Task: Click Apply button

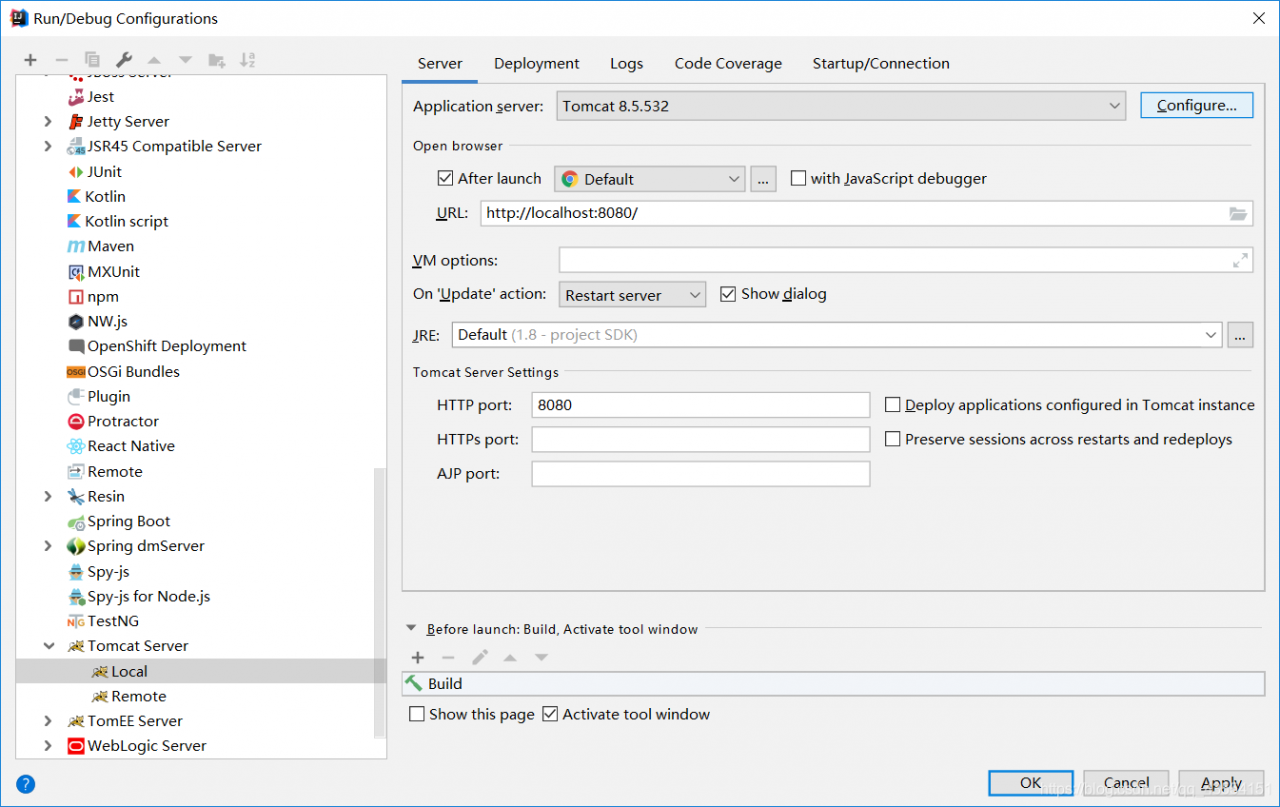Action: click(x=1222, y=783)
